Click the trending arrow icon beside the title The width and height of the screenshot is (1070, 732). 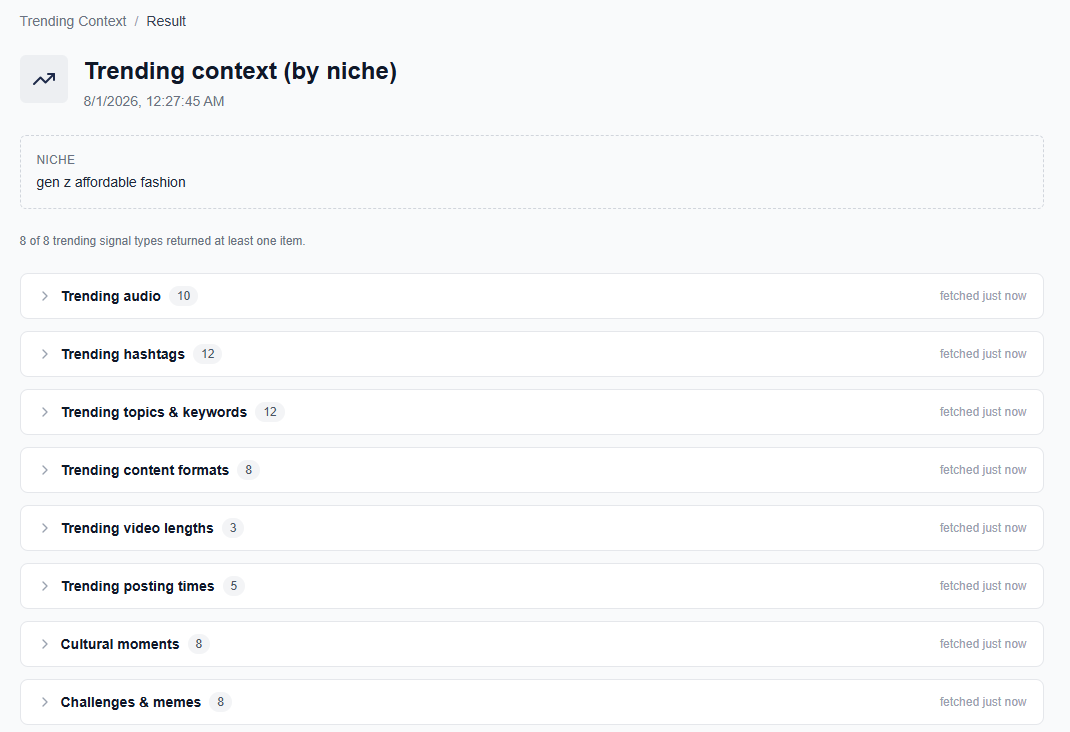point(44,79)
